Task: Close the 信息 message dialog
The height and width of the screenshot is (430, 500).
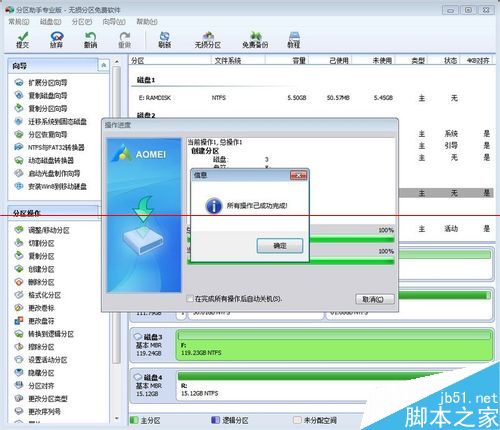Action: pyautogui.click(x=298, y=175)
